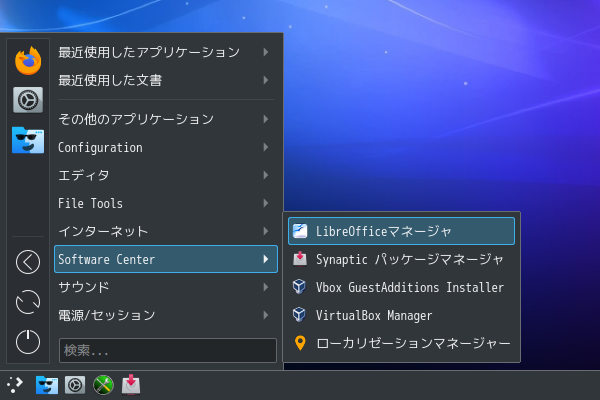Select the 電源/セッション menu entry

[x=166, y=315]
